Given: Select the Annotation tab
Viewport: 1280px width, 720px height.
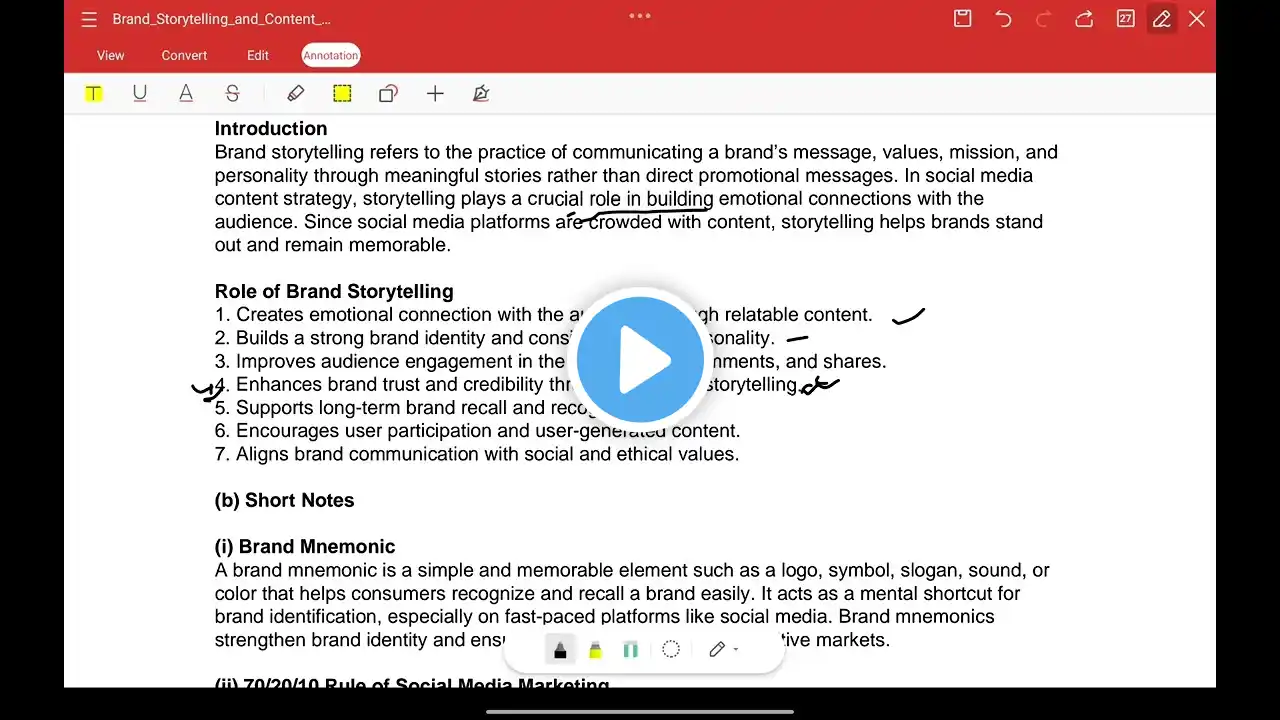Looking at the screenshot, I should (x=330, y=56).
